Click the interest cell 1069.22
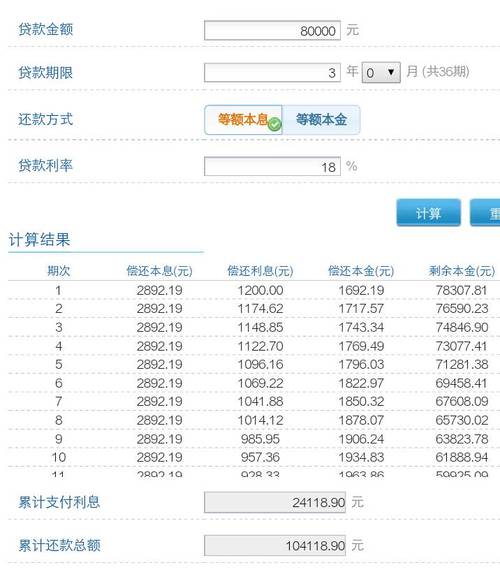 point(260,383)
